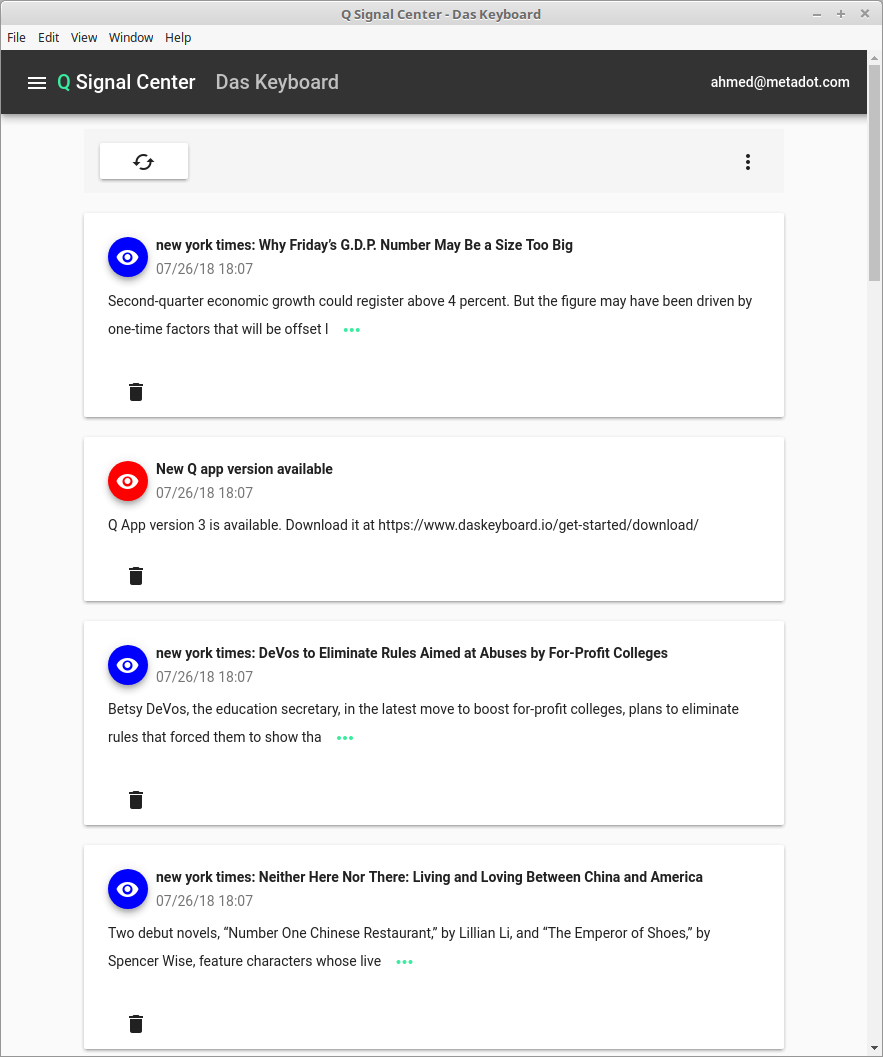The width and height of the screenshot is (883, 1057).
Task: Toggle red eye icon on New Q app signal
Action: [127, 481]
